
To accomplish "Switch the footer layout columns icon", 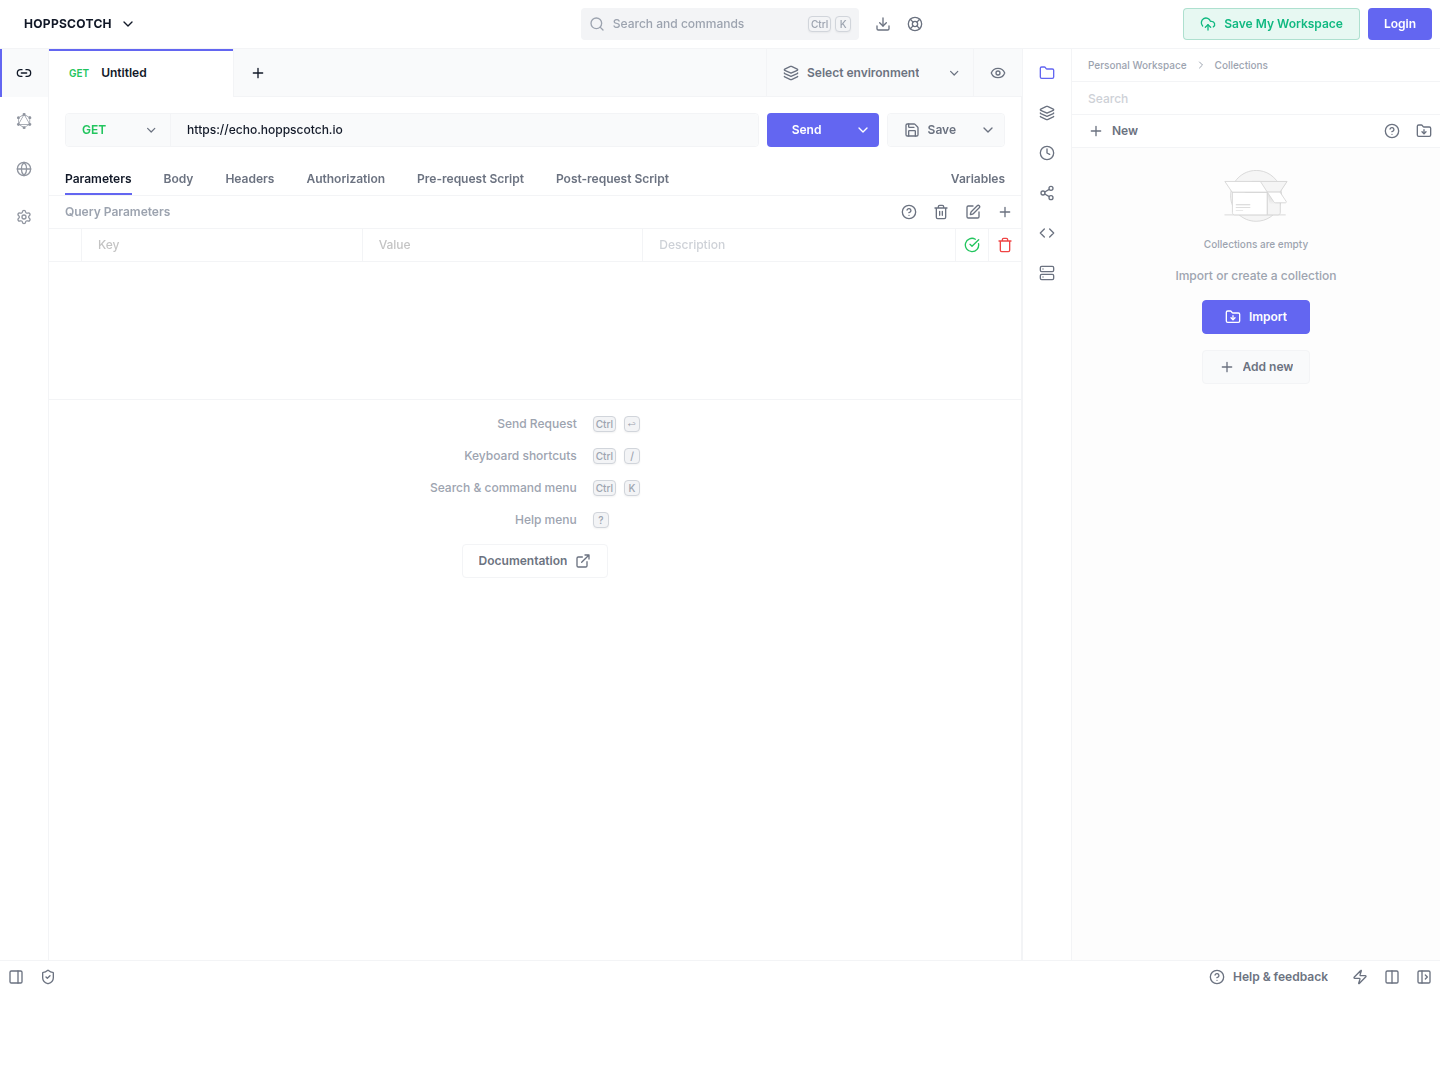I will pos(1392,977).
